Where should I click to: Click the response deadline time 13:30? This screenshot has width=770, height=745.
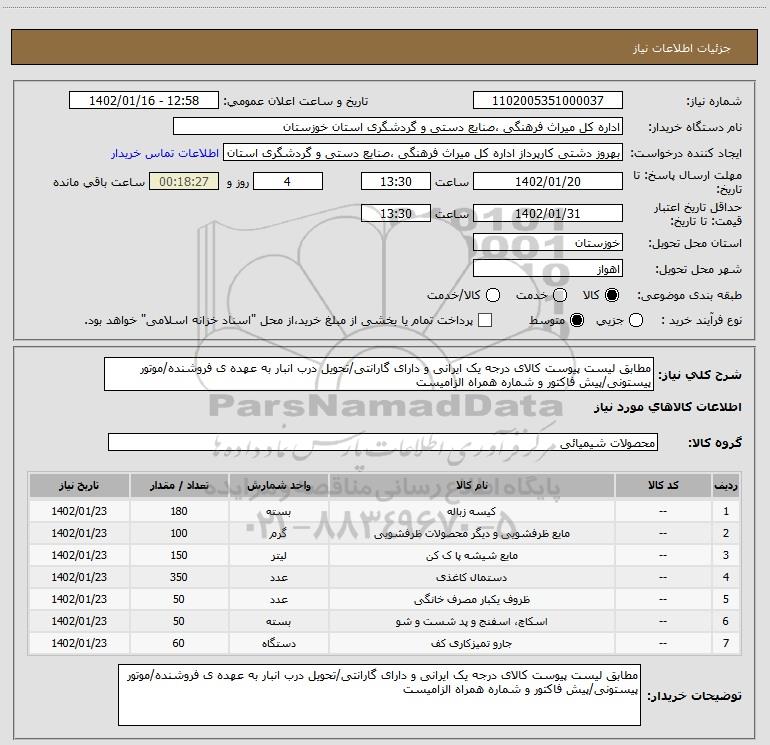pos(396,181)
